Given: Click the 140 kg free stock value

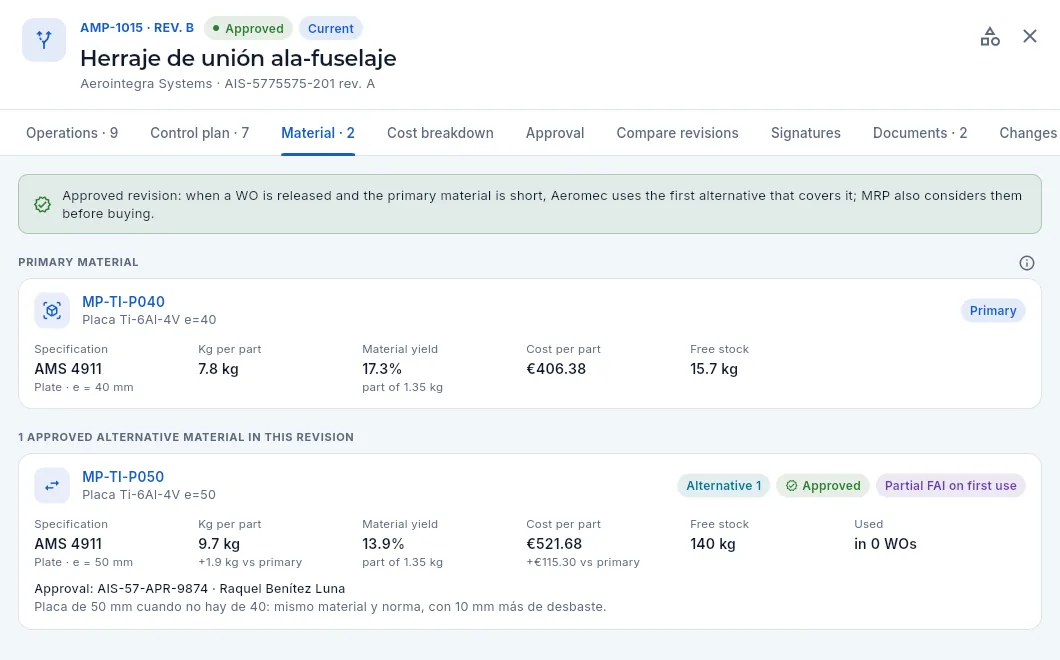Looking at the screenshot, I should (x=713, y=544).
